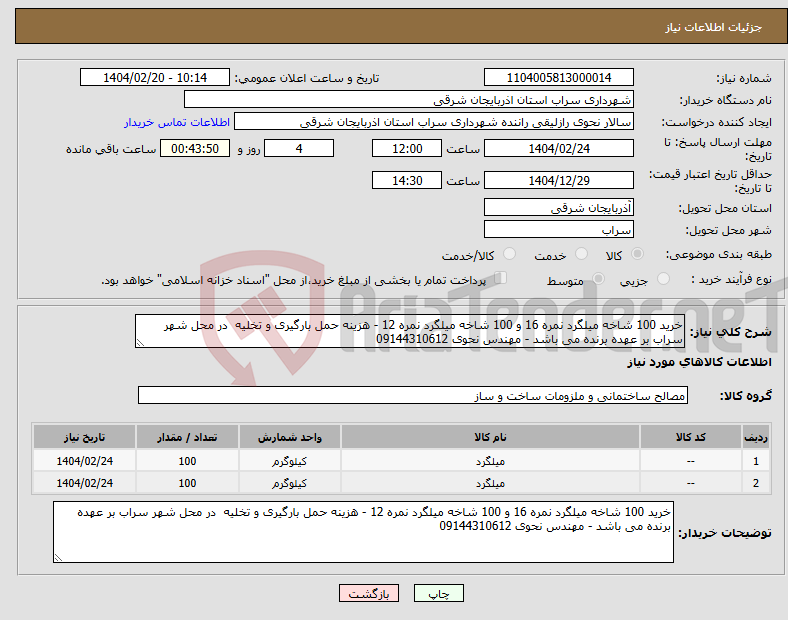Click the کیلوگرم unit in row 2
This screenshot has height=620, width=788.
coord(289,483)
